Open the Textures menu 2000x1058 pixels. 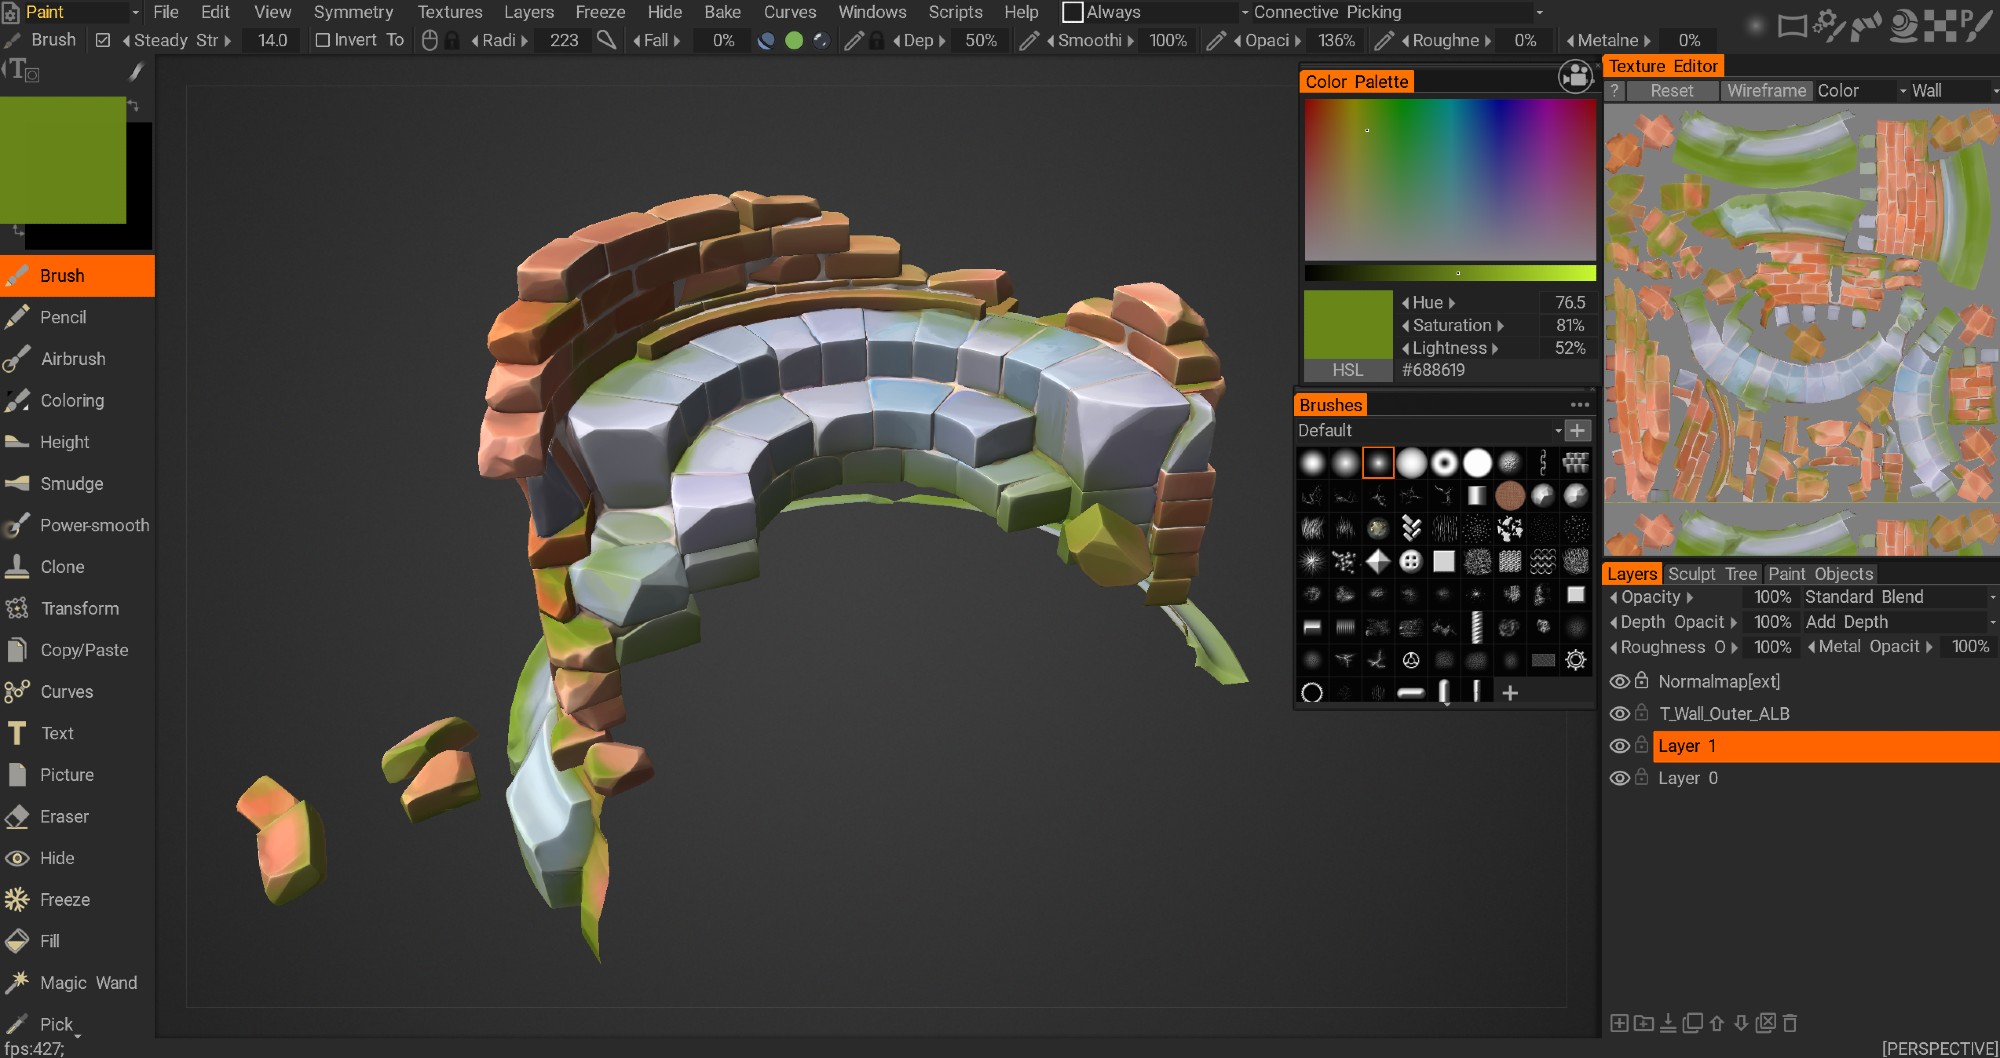pyautogui.click(x=449, y=12)
